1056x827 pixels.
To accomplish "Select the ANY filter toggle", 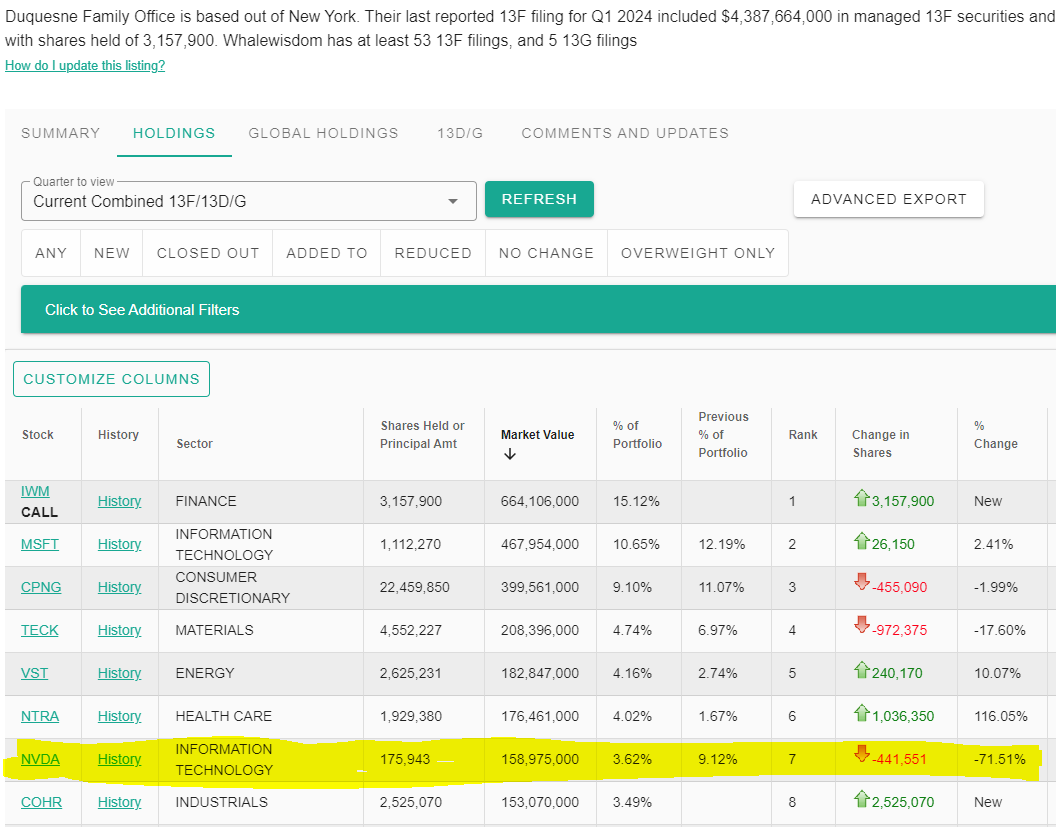I will (x=51, y=253).
